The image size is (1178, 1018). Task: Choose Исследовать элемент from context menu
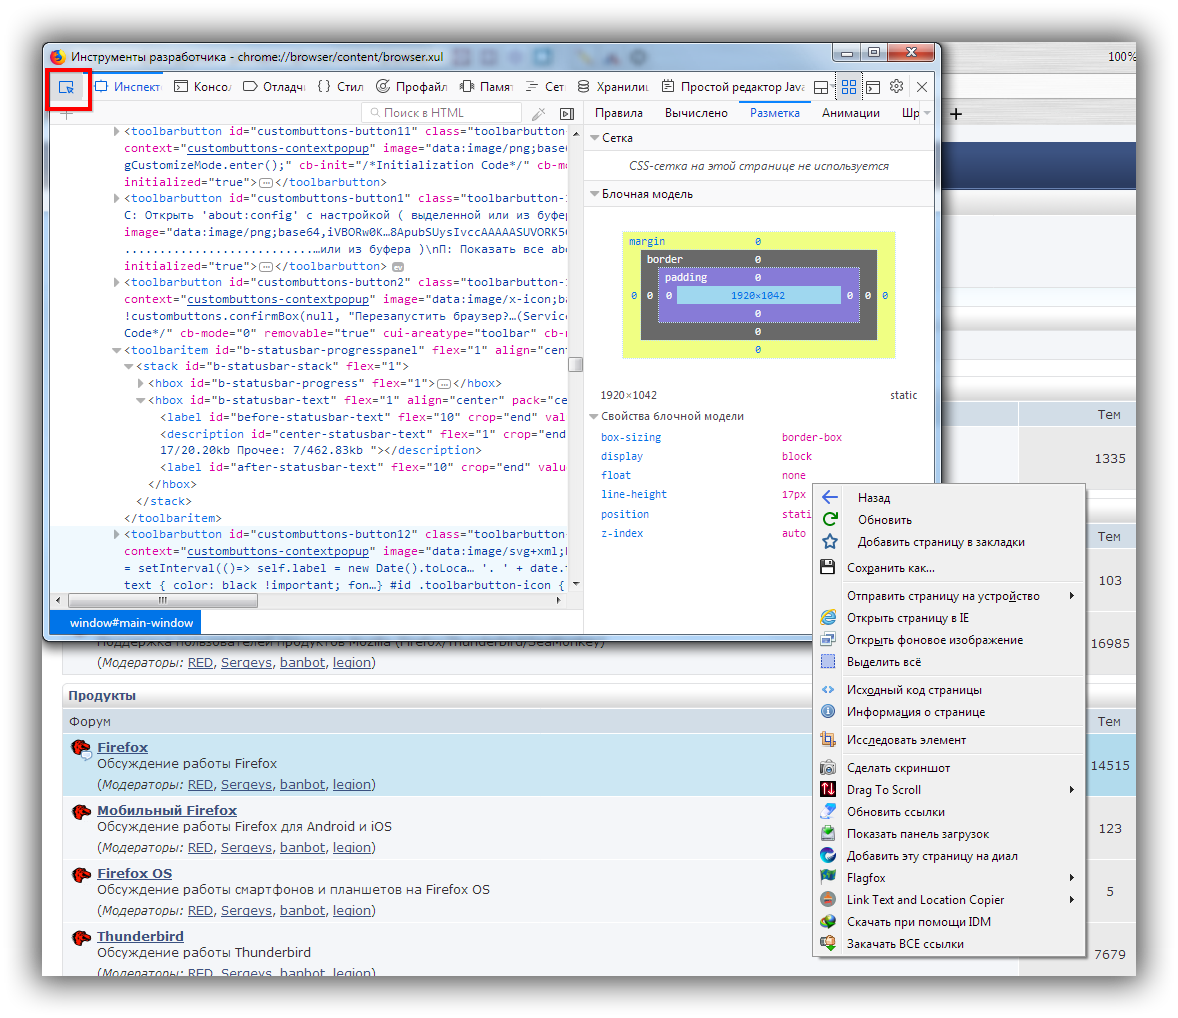(x=906, y=740)
